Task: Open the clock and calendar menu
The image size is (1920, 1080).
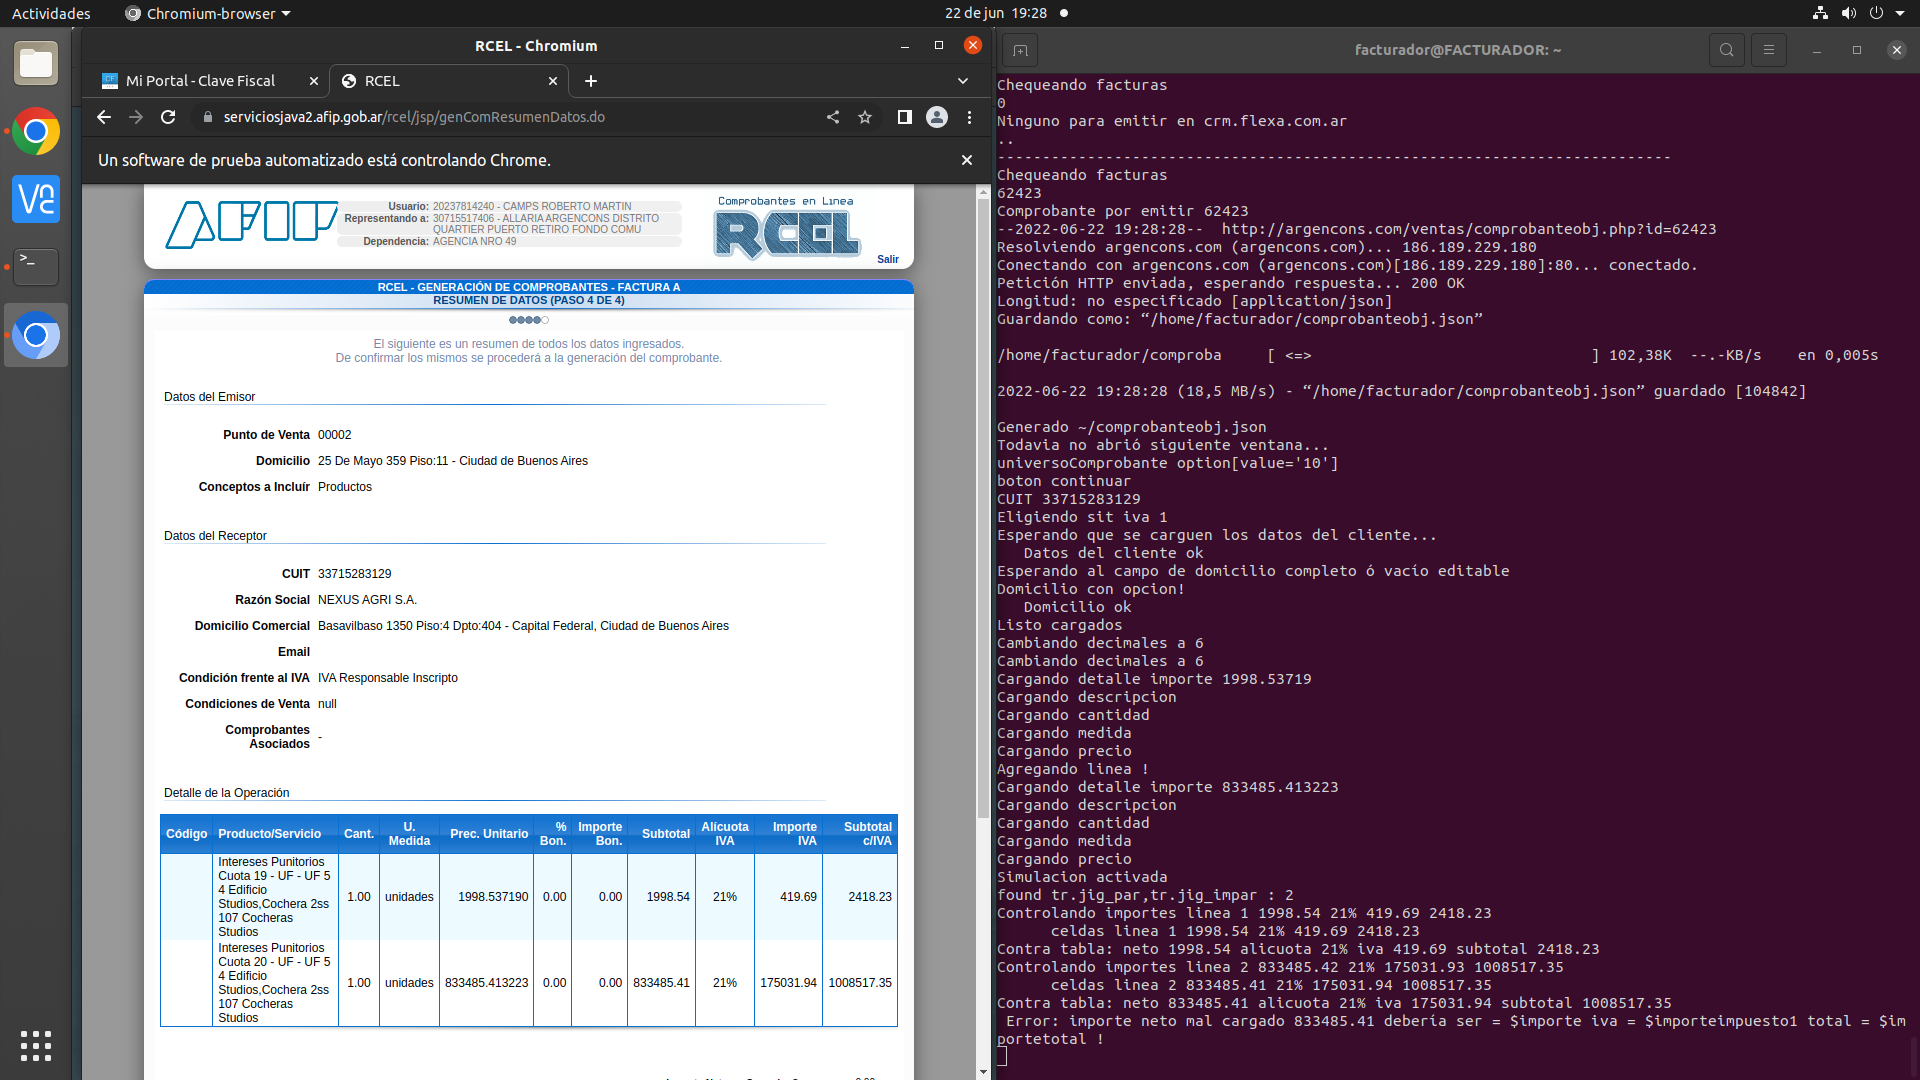Action: (x=996, y=13)
